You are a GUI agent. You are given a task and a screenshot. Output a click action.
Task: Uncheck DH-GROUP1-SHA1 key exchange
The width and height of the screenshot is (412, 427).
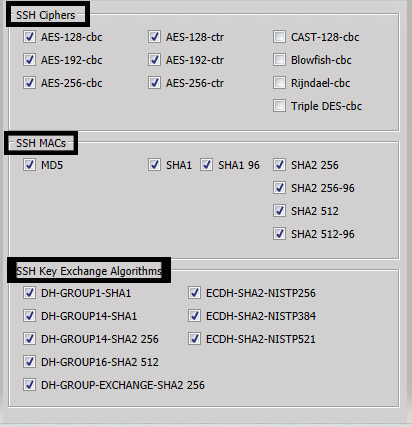click(29, 293)
